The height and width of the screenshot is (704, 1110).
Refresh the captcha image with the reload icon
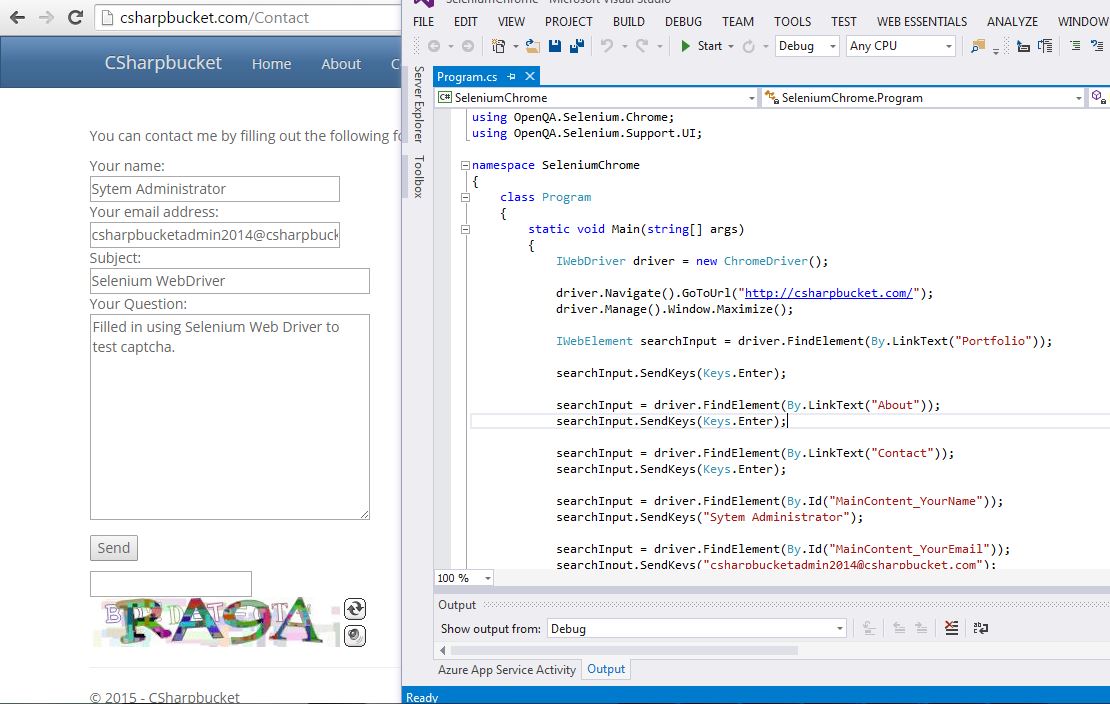click(x=355, y=608)
